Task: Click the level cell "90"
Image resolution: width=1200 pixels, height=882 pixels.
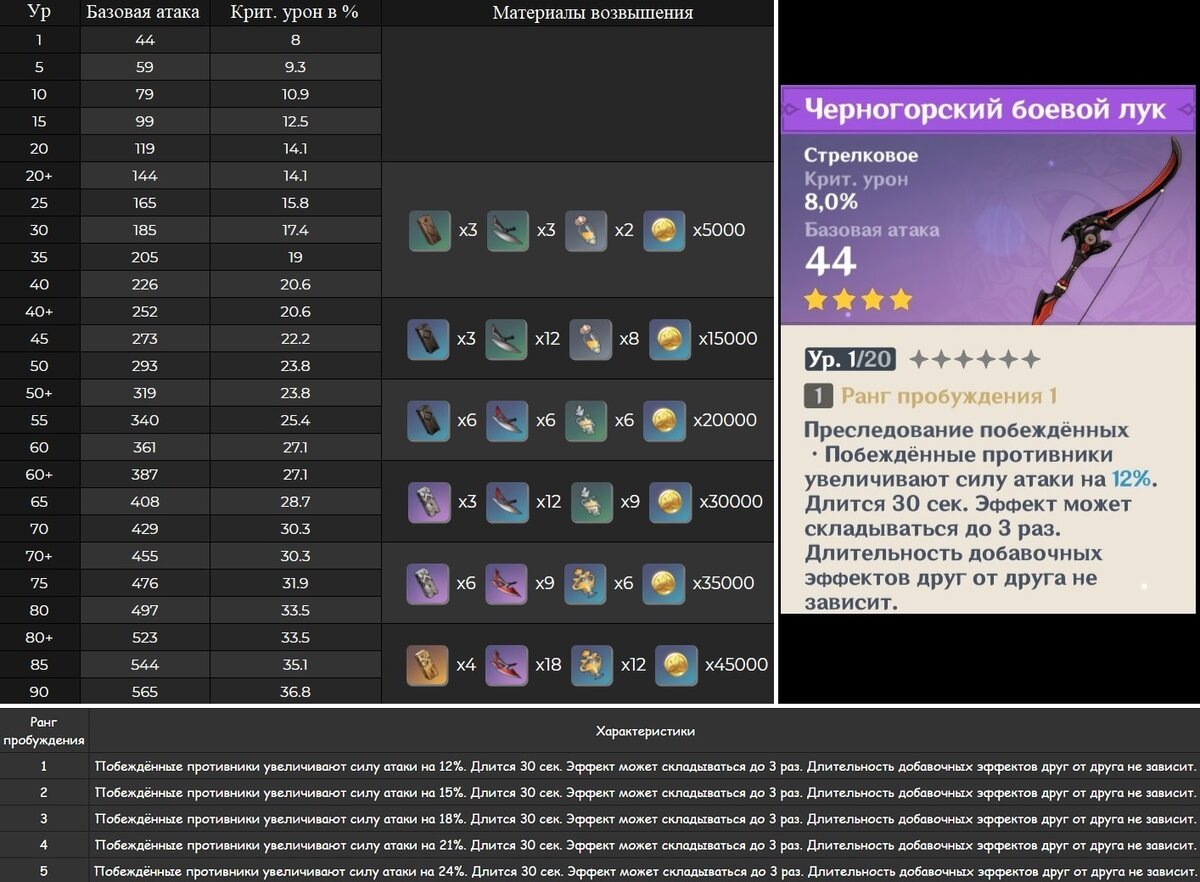Action: [x=39, y=692]
